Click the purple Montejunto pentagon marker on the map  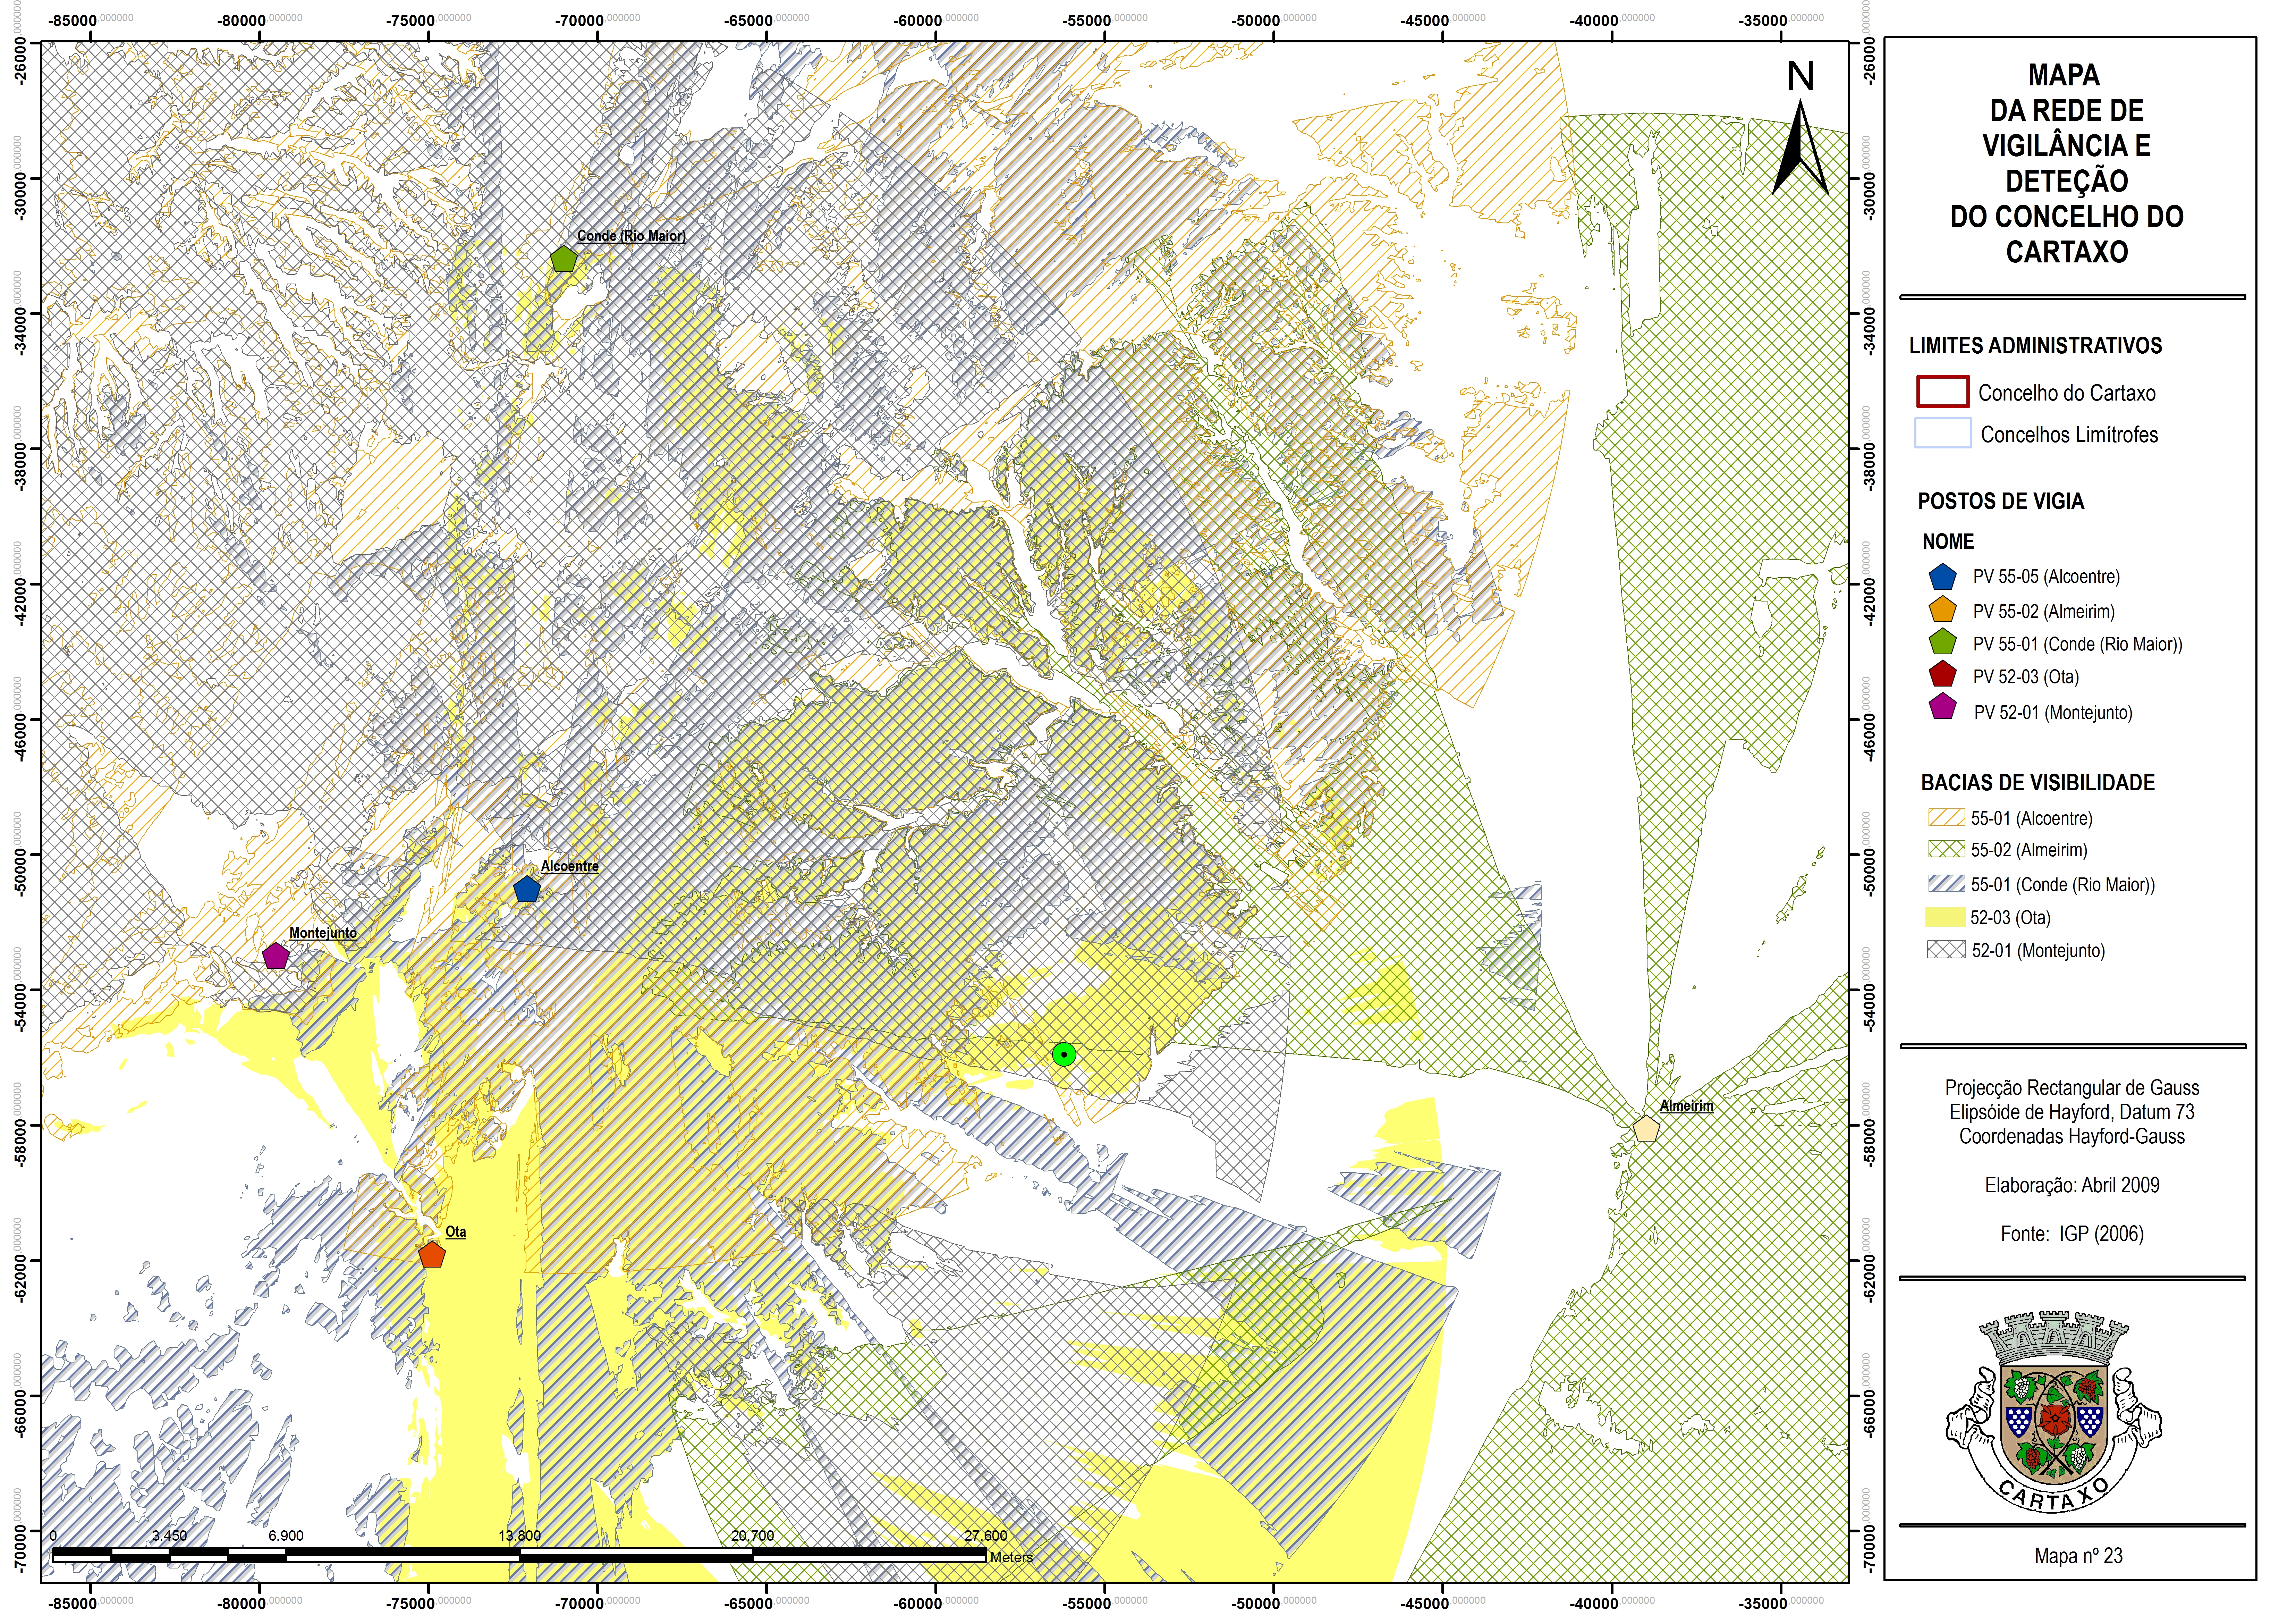pos(276,956)
